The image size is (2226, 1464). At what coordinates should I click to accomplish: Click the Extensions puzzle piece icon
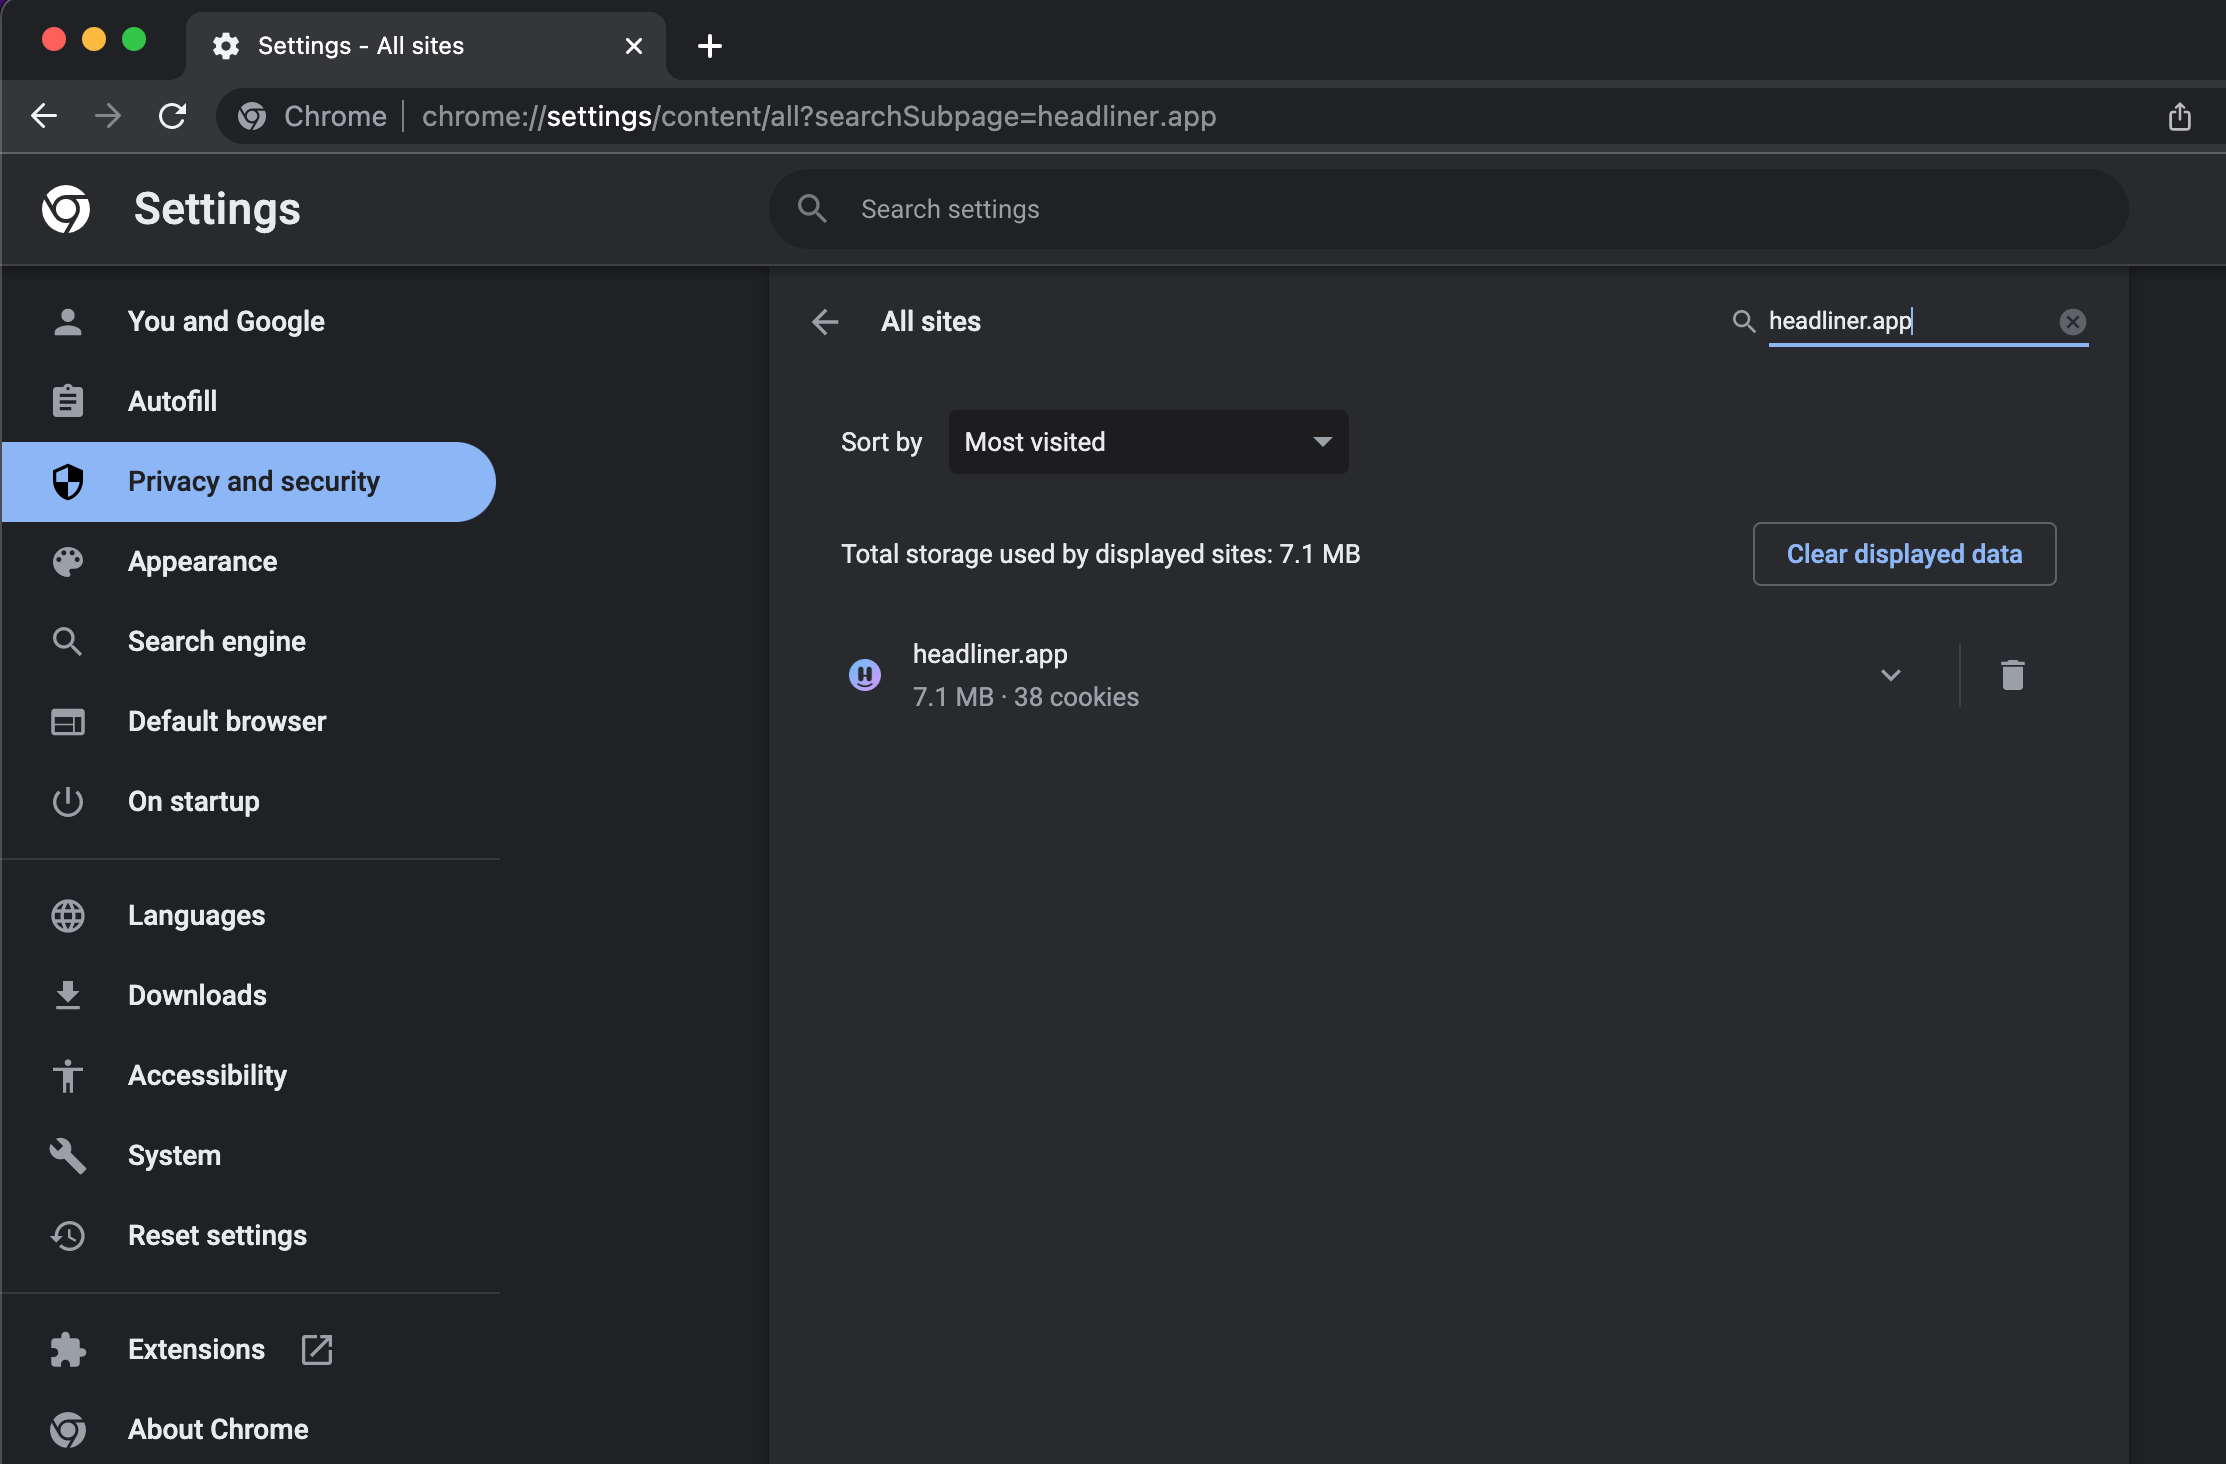point(68,1349)
